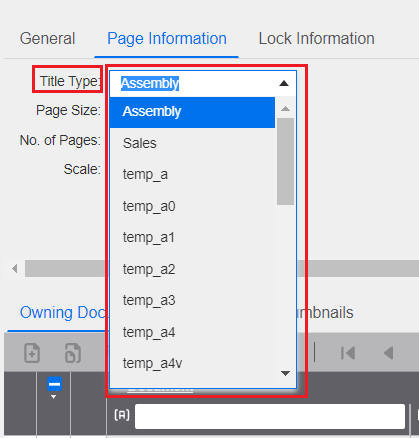Choose Sales from the Title Type list
Viewport: 419px width, 438px height.
[x=192, y=143]
